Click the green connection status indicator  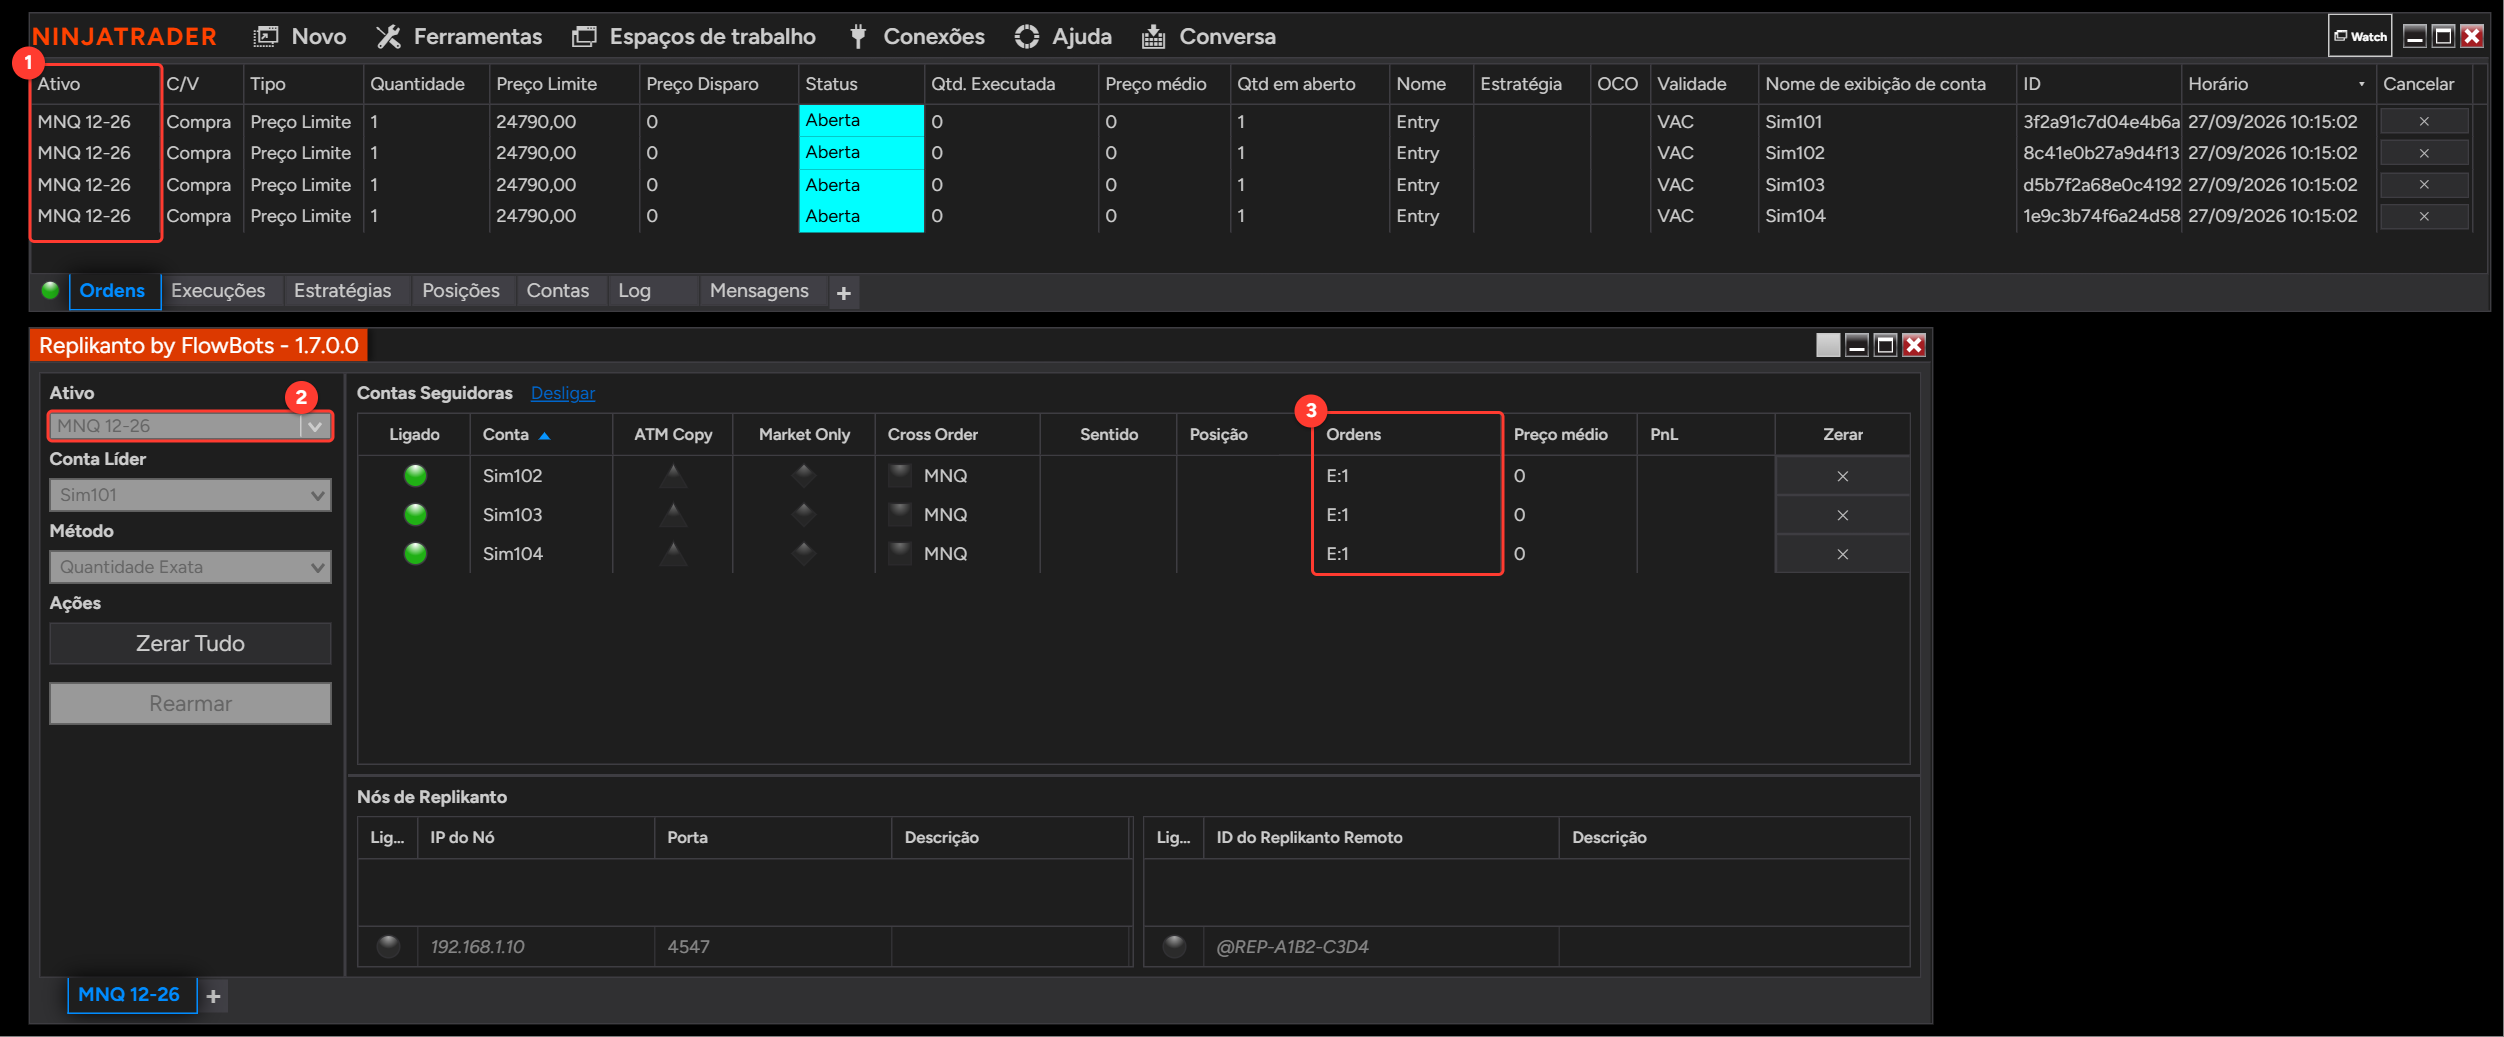(x=50, y=291)
